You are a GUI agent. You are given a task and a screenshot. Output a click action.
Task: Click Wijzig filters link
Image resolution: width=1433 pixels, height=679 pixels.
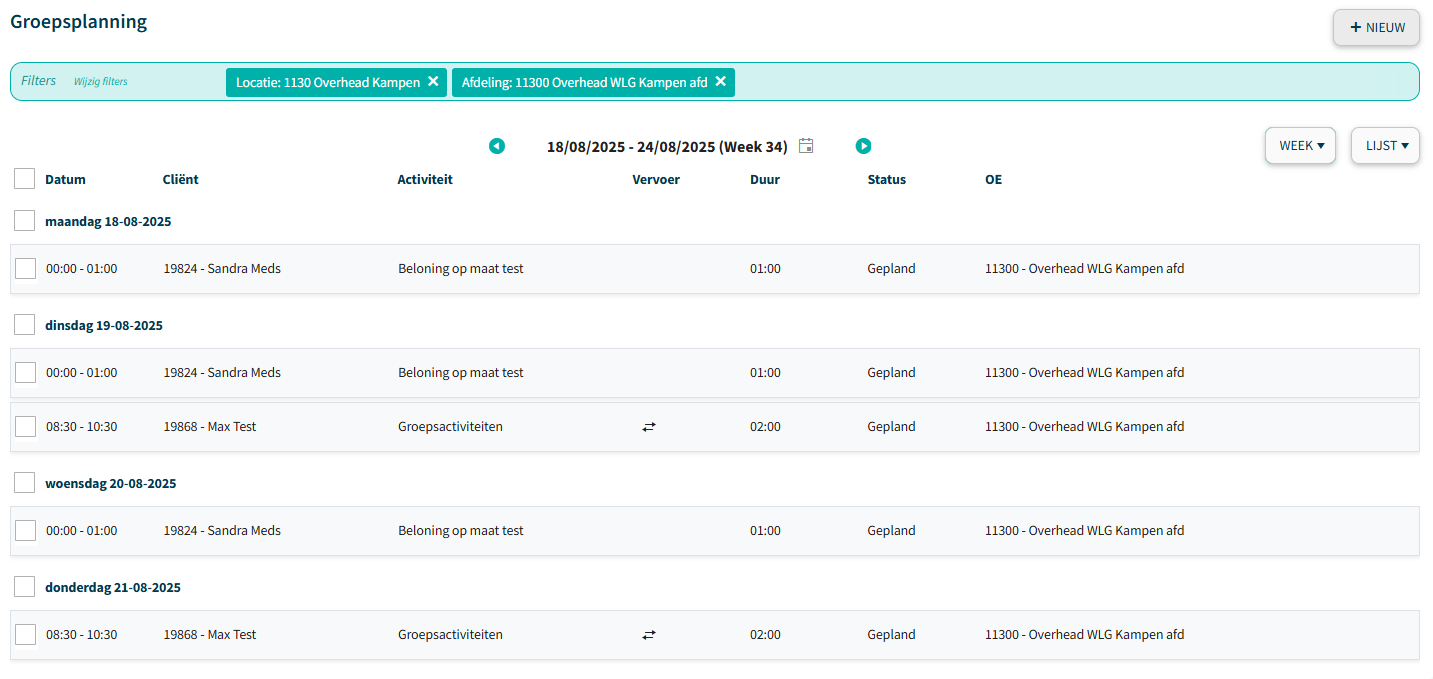coord(101,82)
